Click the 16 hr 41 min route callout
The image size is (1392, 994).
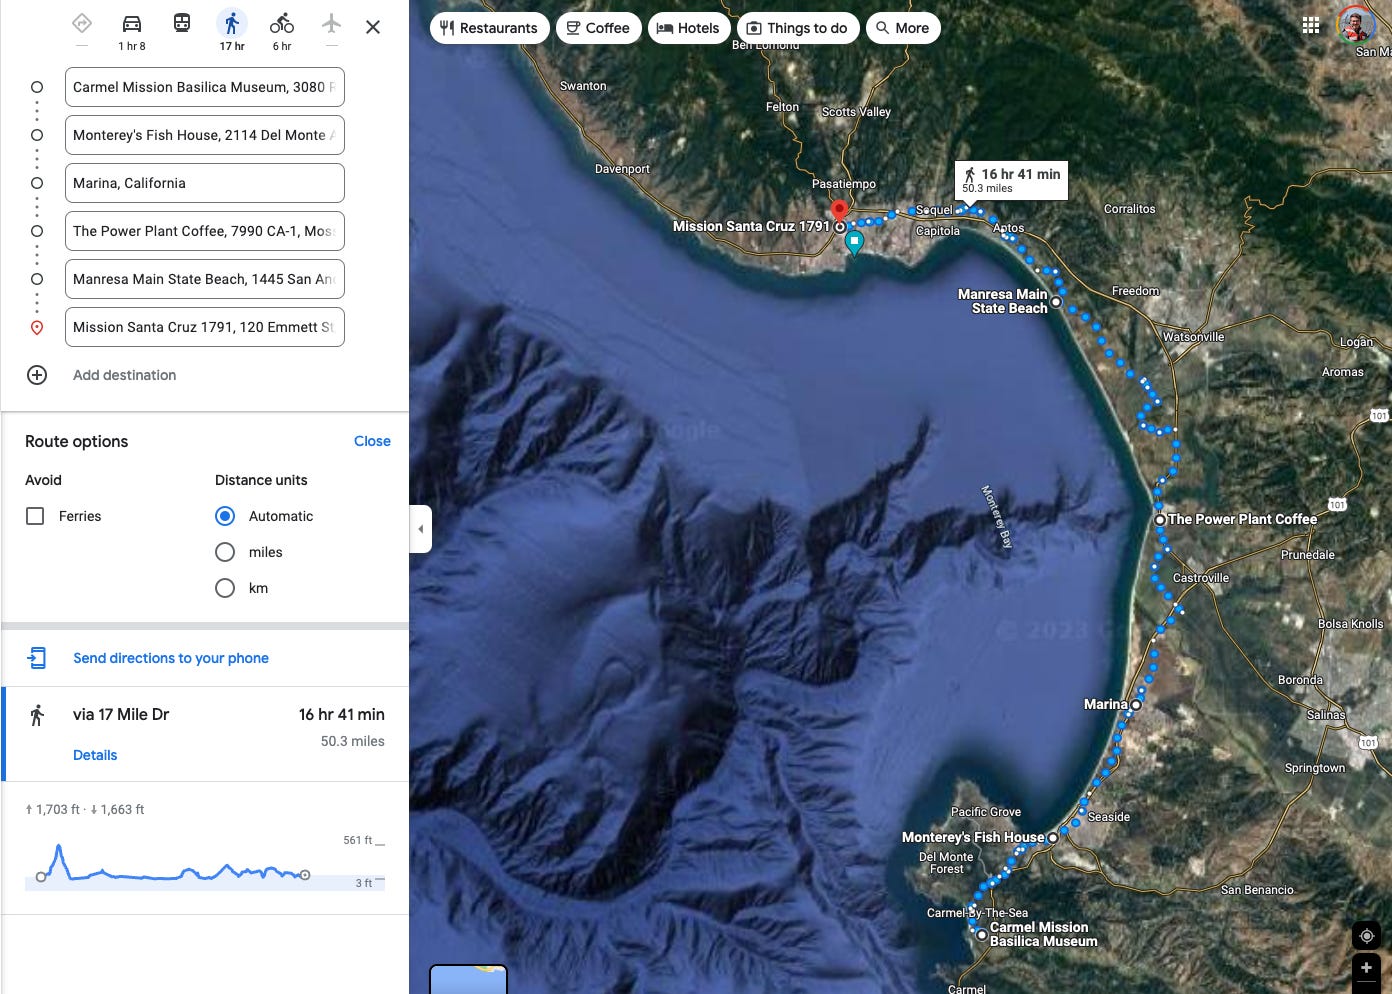(1011, 180)
